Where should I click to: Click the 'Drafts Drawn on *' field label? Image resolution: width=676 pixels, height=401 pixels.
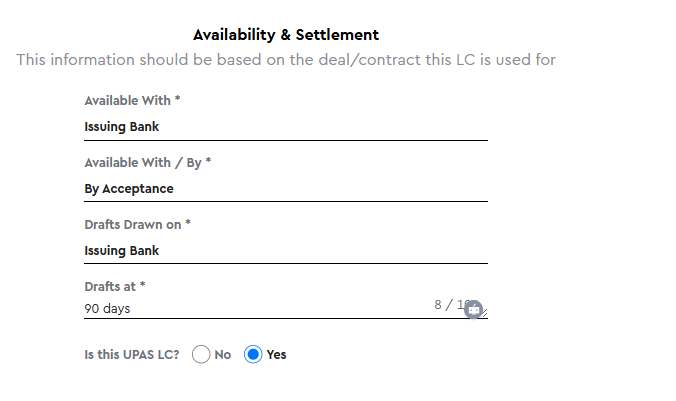[138, 225]
